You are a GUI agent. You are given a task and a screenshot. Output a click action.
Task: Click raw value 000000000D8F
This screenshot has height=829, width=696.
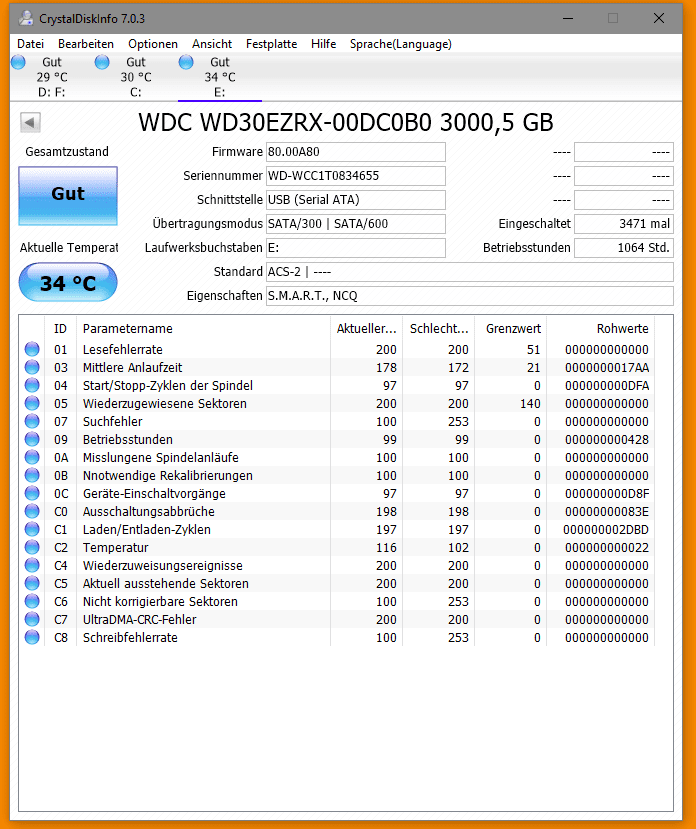(607, 493)
